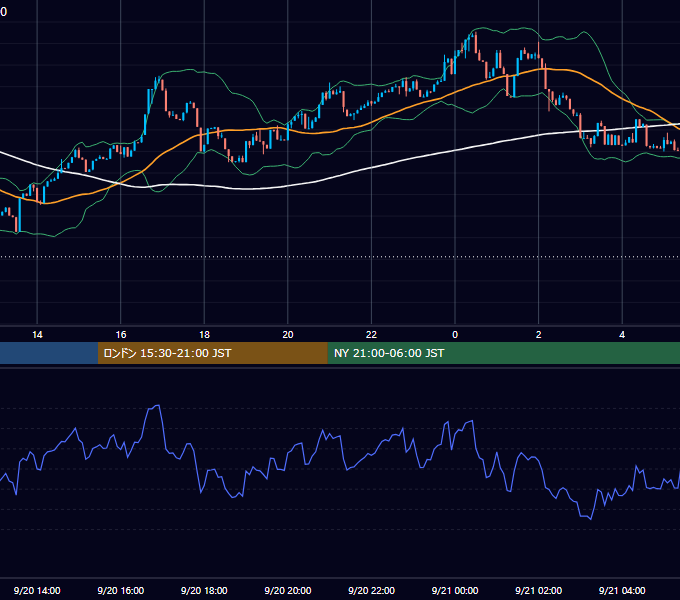Select the 16 hour axis label
Viewport: 680px width, 600px height.
[x=121, y=335]
